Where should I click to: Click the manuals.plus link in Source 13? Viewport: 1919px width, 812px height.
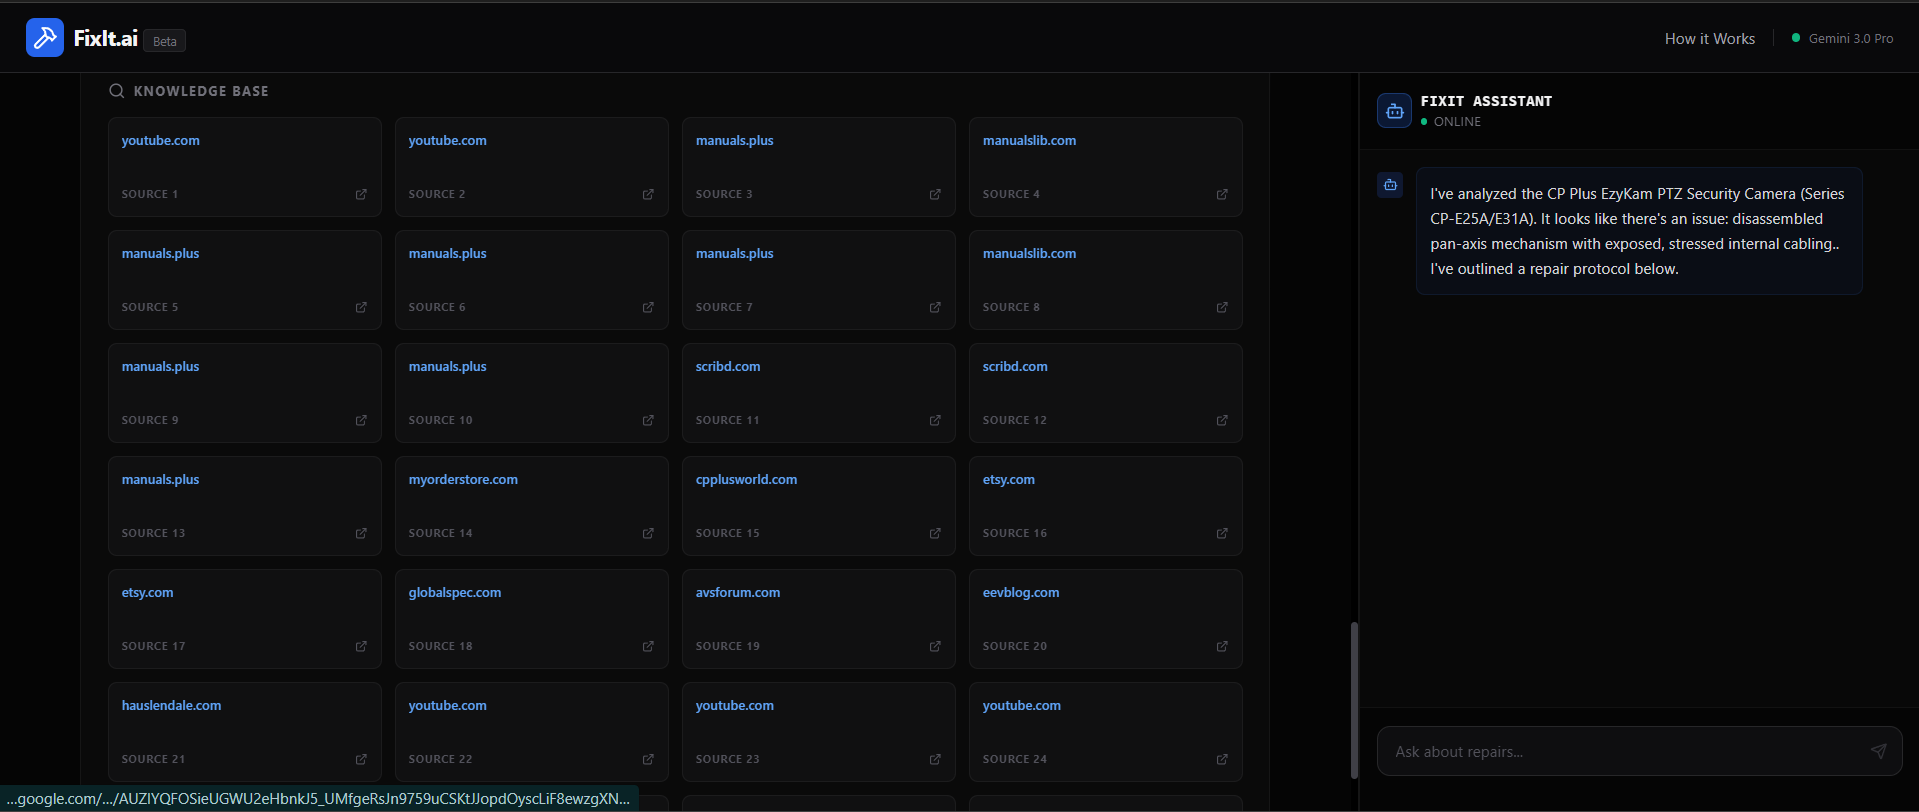161,480
